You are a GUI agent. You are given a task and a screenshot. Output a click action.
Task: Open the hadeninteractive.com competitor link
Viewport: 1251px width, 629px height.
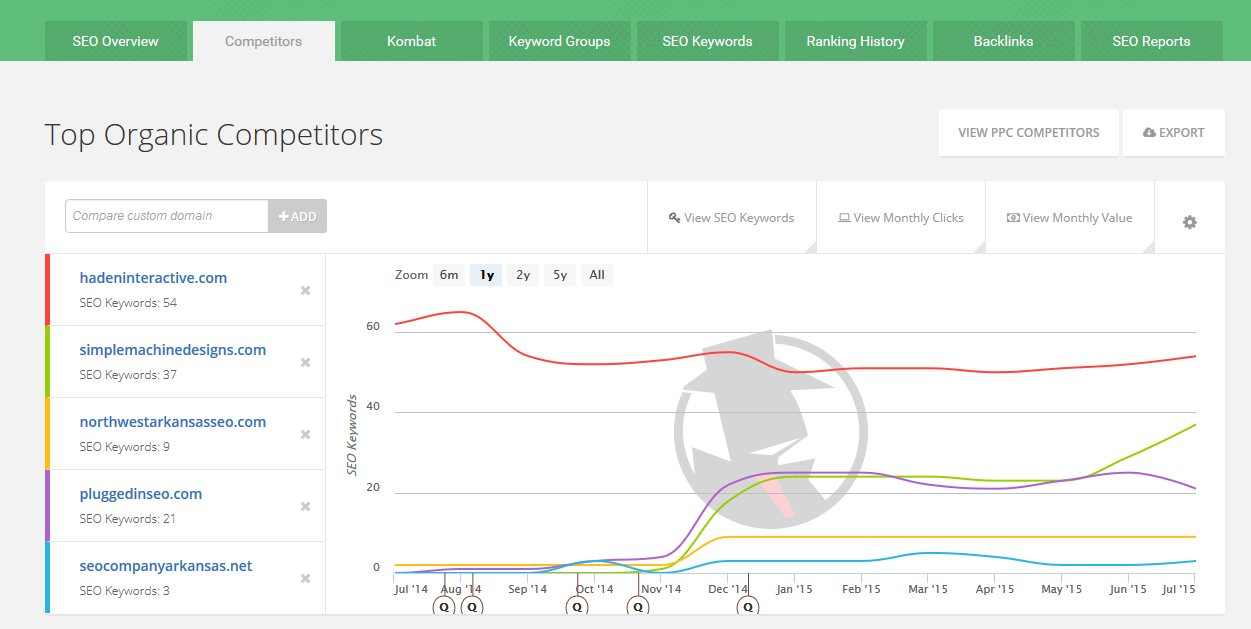pos(154,278)
